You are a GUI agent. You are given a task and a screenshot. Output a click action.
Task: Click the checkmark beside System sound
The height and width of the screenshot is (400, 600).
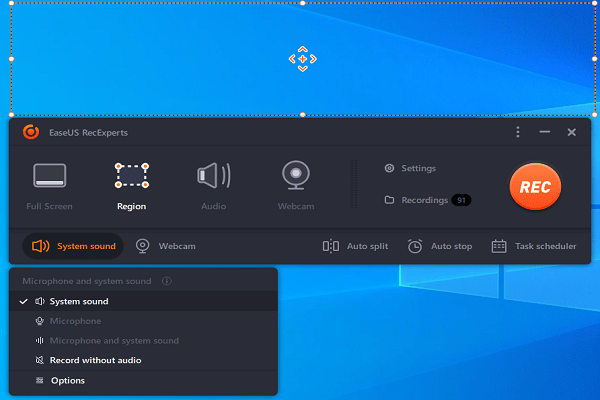point(24,302)
